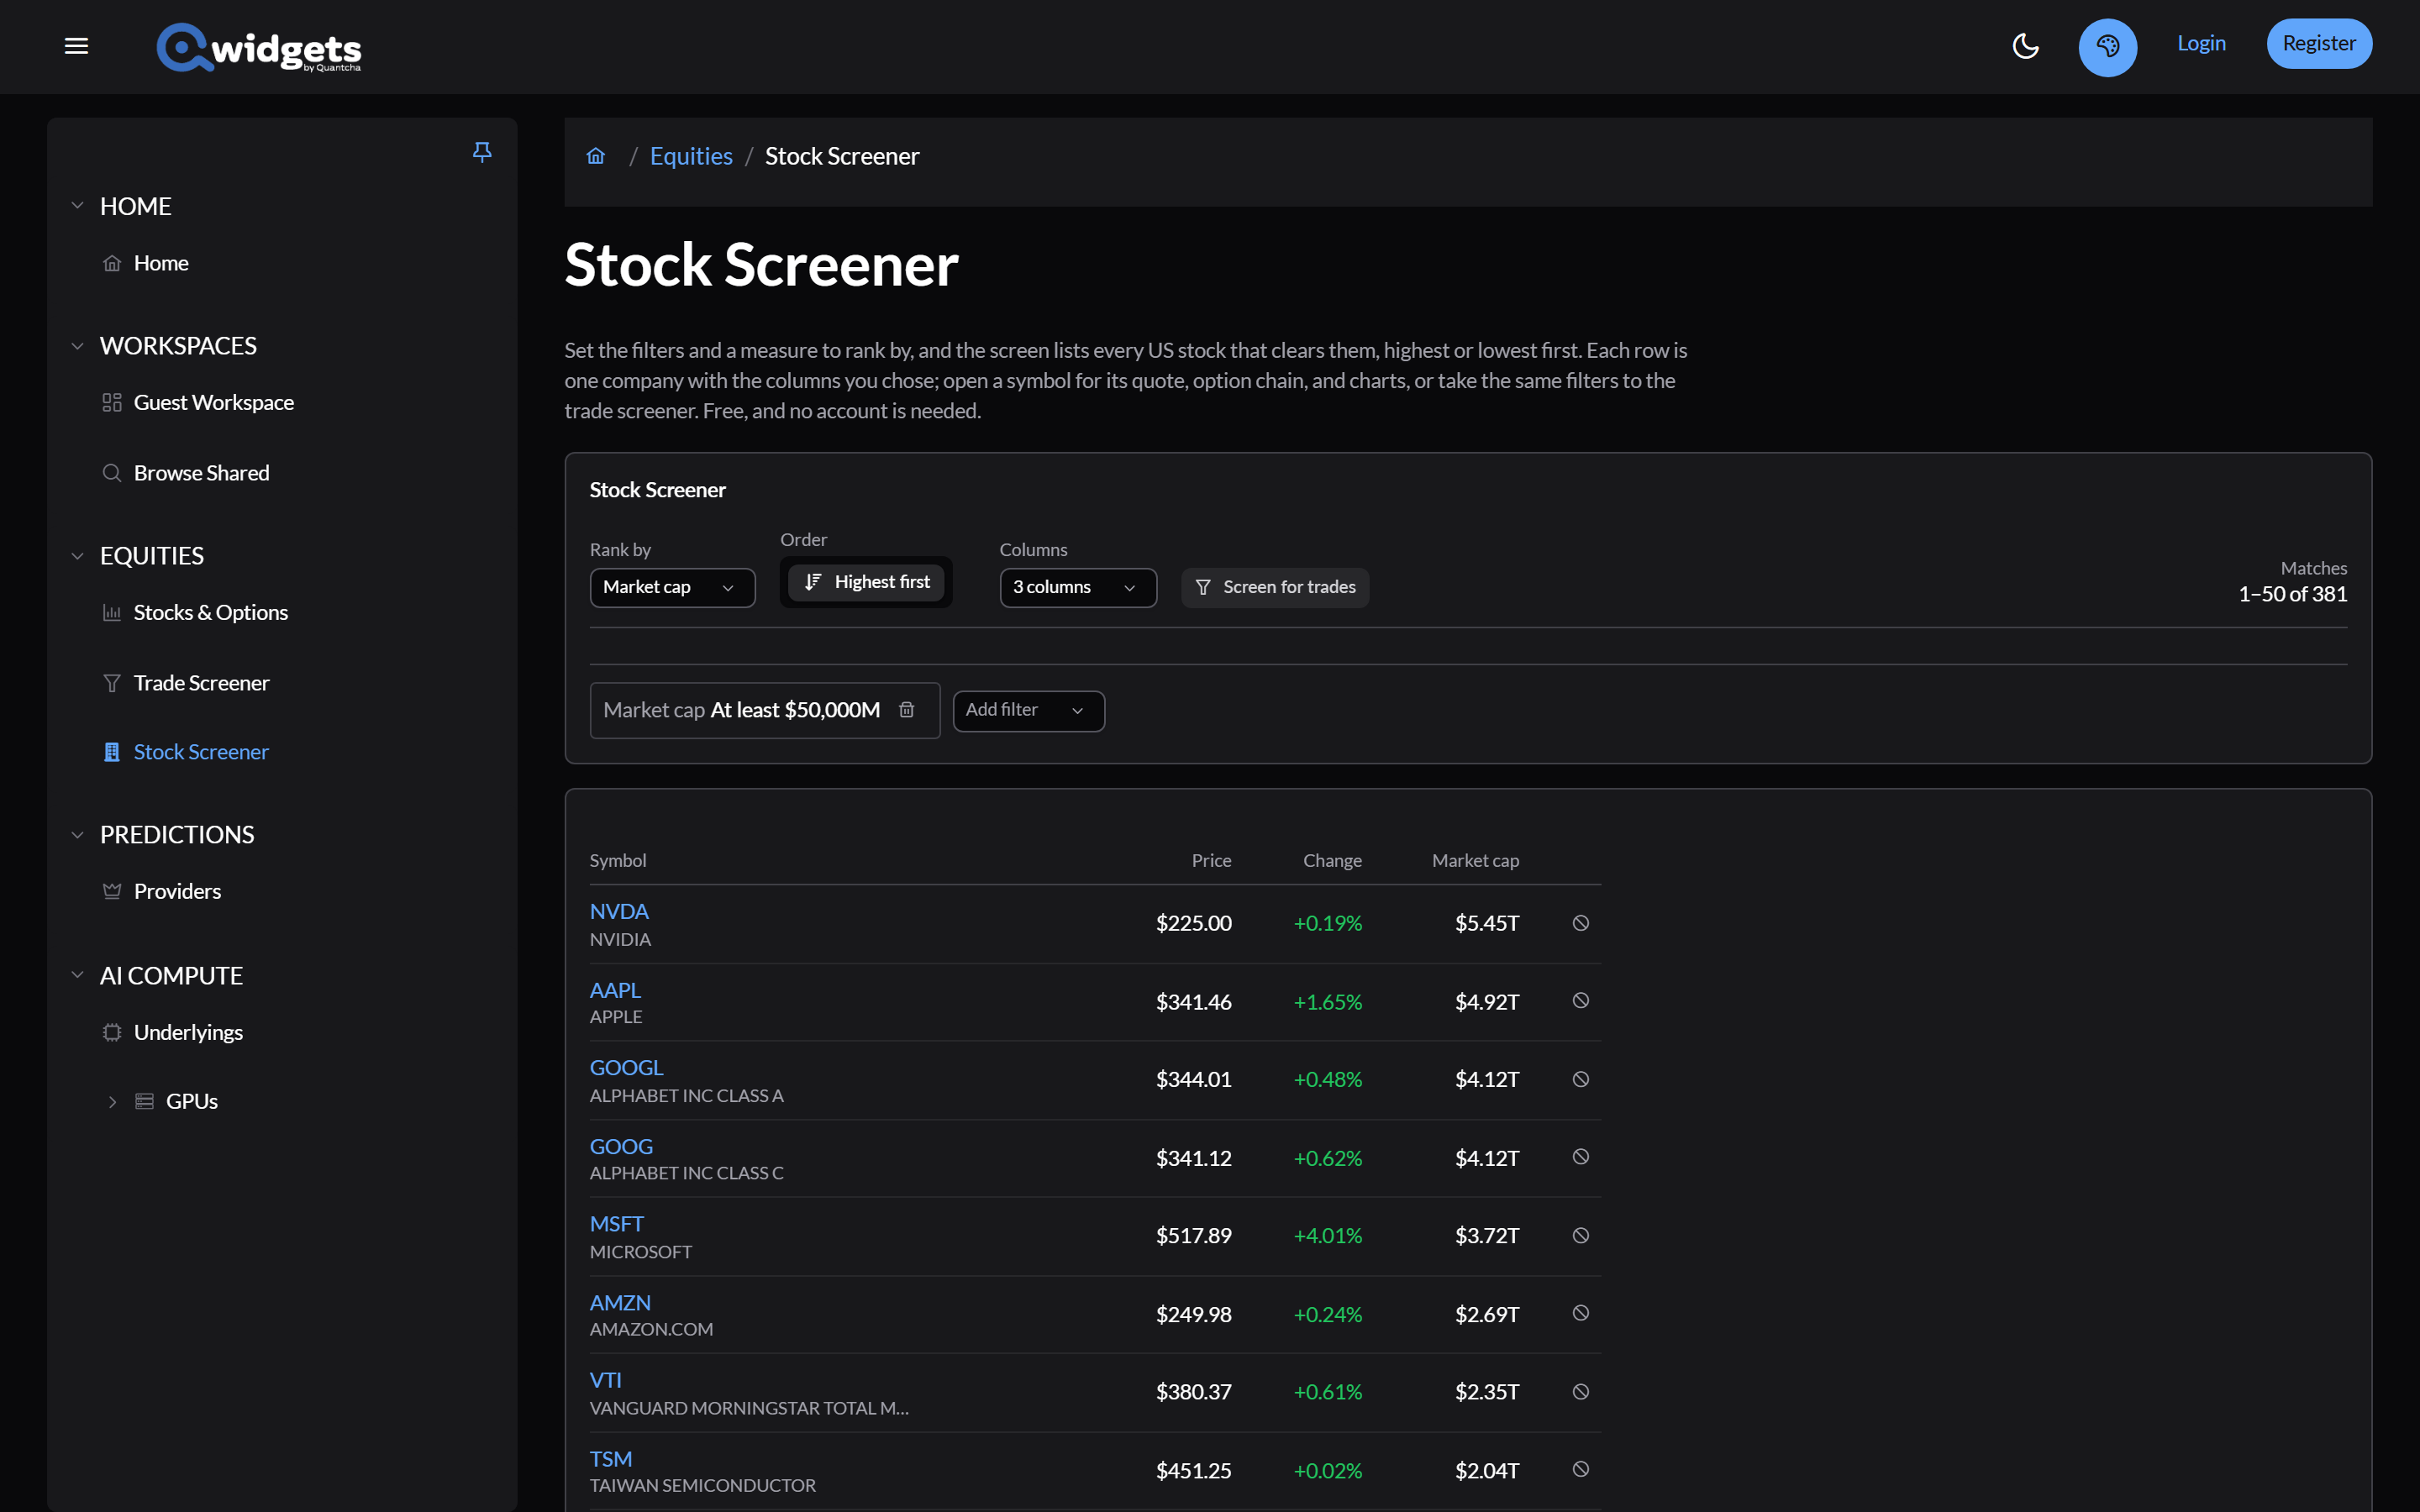Open the Add filter dropdown

[x=1028, y=711]
